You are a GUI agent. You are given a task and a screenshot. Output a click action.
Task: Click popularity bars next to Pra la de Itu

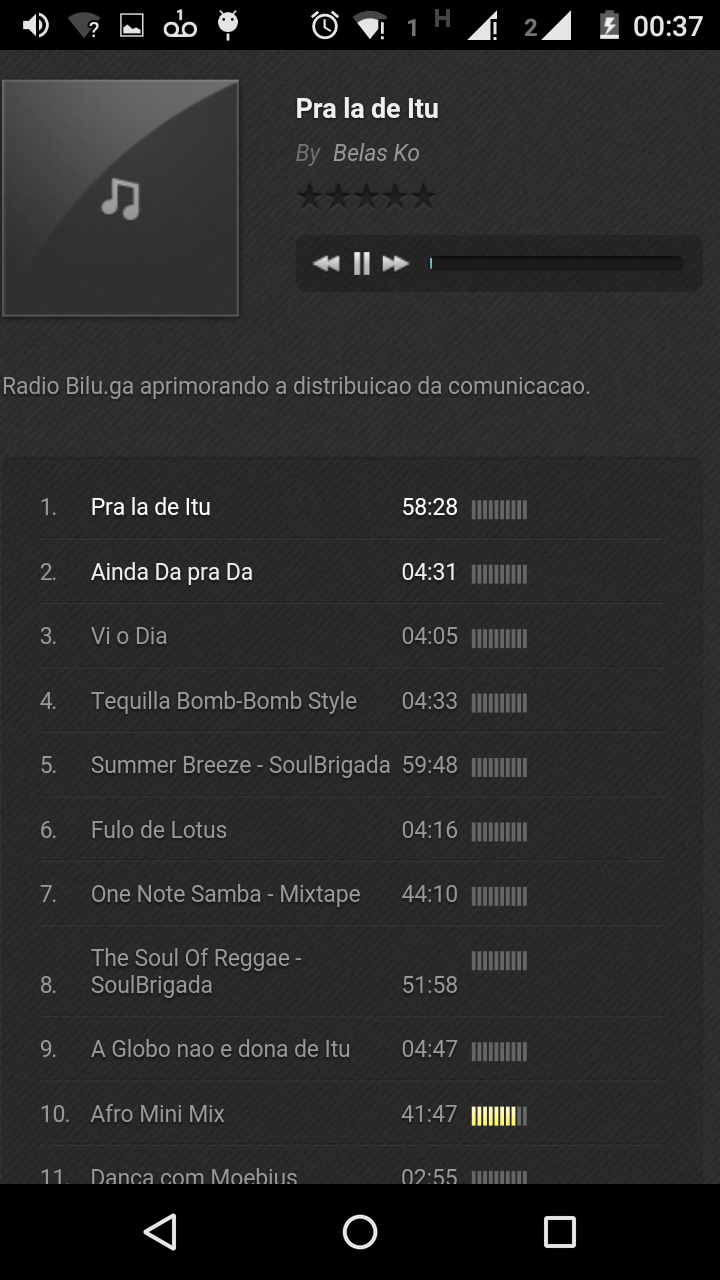click(x=499, y=510)
